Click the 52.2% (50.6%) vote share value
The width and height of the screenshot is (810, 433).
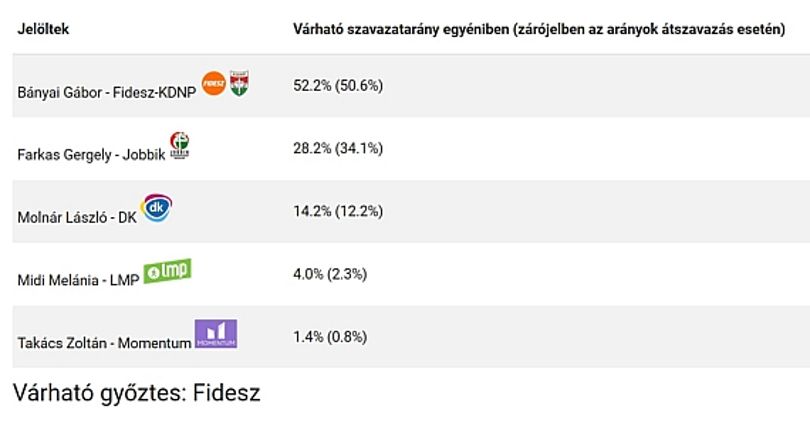pos(338,86)
